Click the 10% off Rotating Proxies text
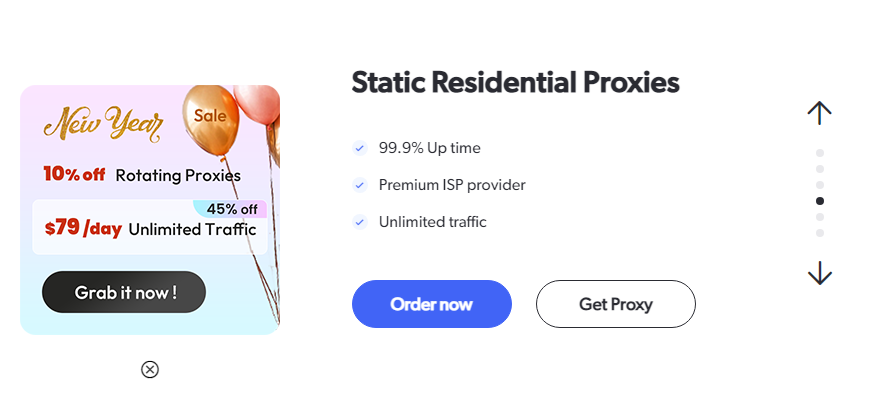The image size is (876, 400). point(142,175)
